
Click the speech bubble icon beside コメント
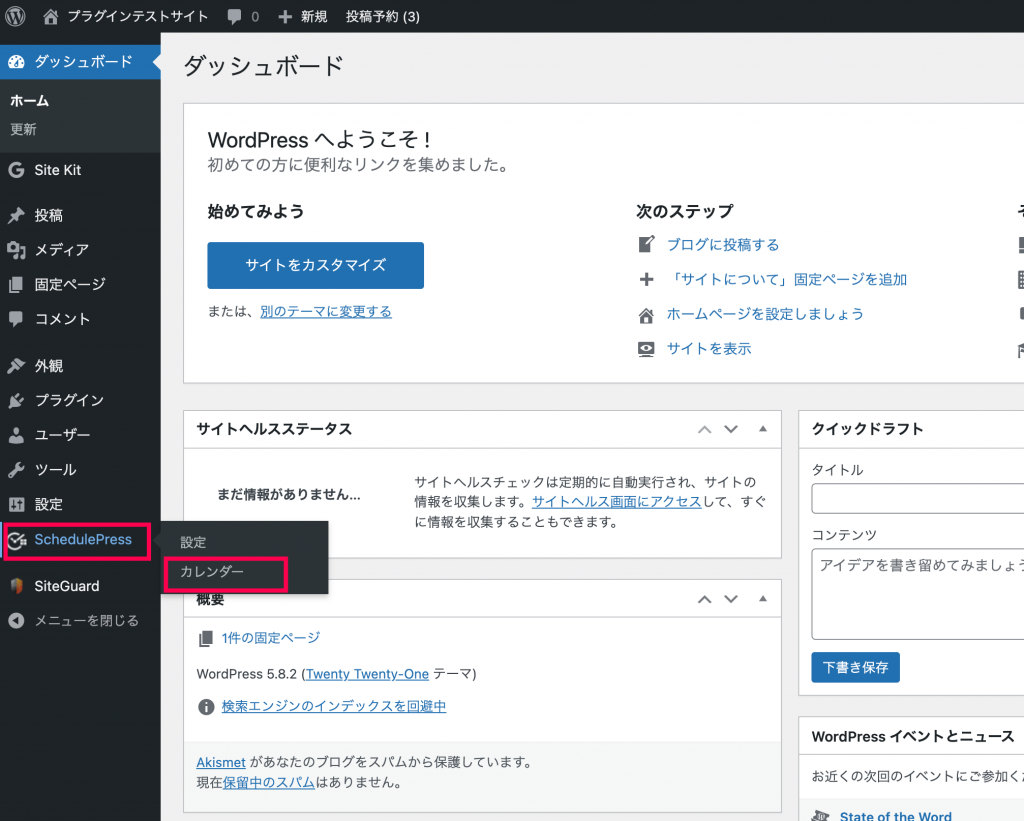click(x=16, y=319)
